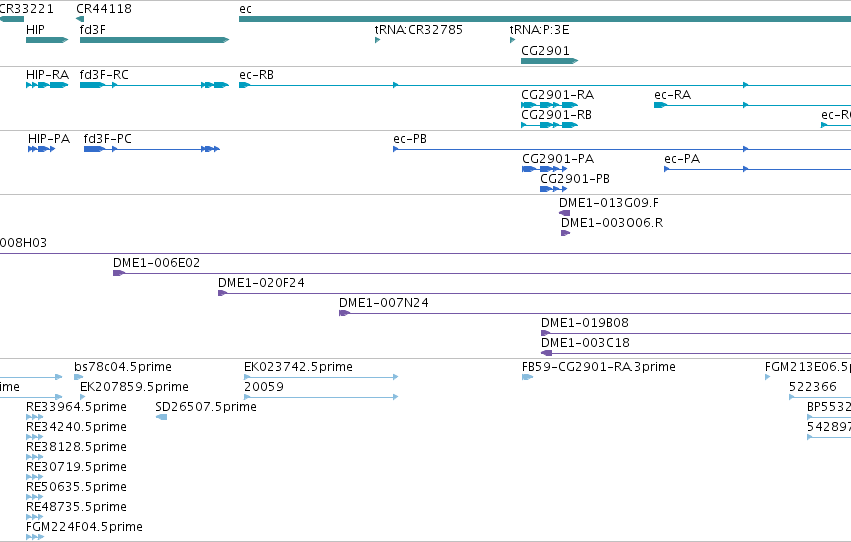Click the ec-PA protein label

(x=682, y=159)
